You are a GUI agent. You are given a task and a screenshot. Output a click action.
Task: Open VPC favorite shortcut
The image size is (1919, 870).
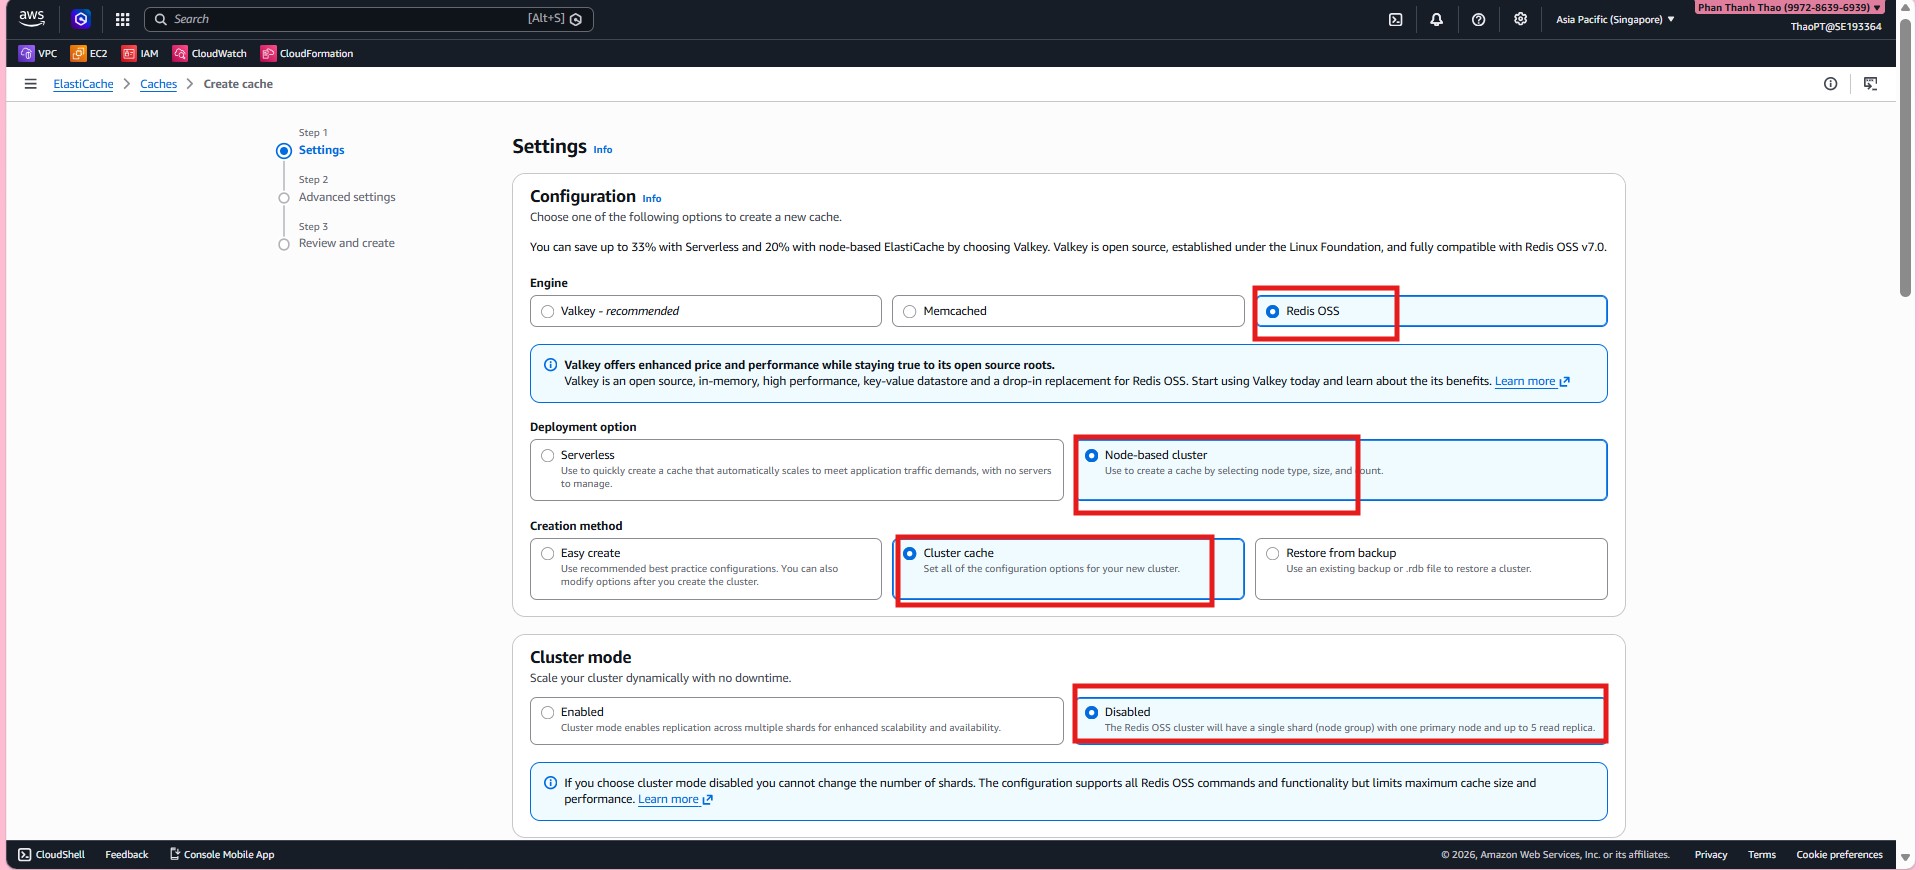tap(39, 53)
